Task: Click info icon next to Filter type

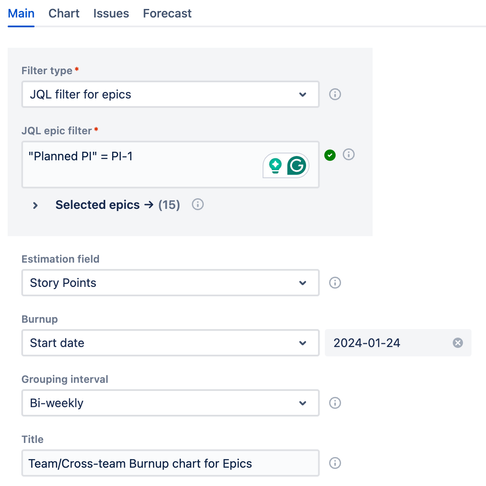Action: point(335,94)
